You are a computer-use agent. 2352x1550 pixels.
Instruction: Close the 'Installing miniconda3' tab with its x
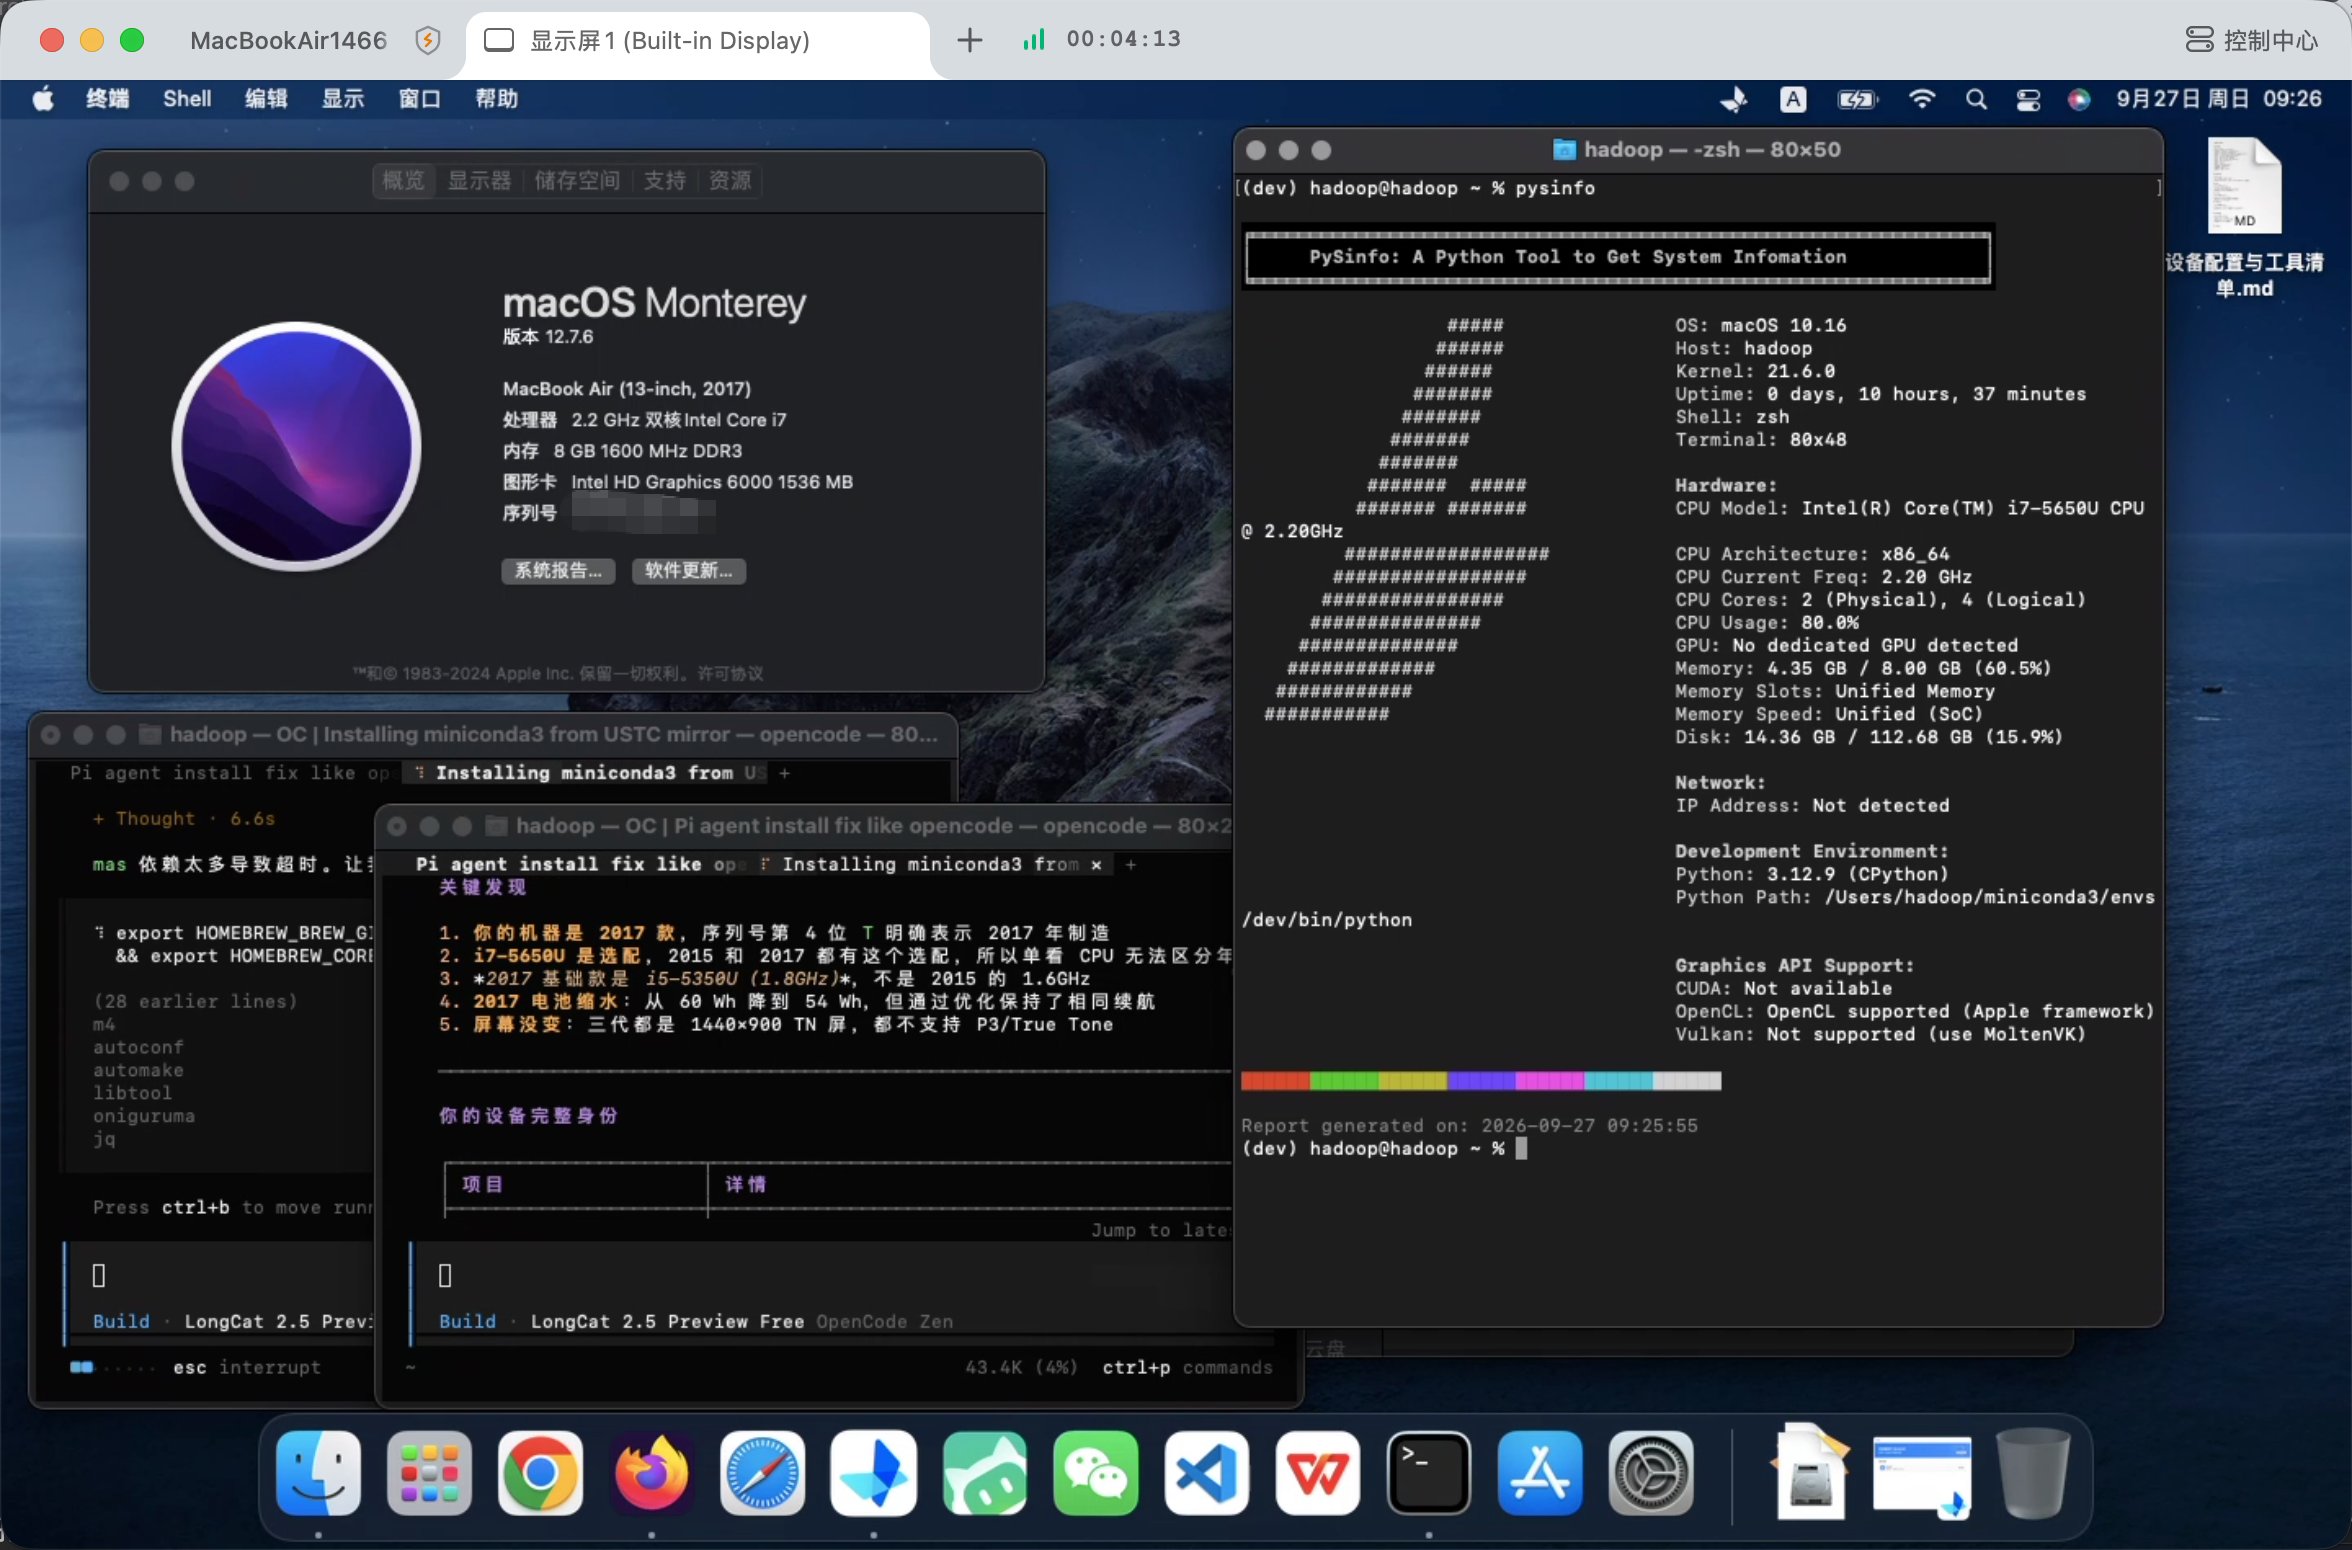1096,864
